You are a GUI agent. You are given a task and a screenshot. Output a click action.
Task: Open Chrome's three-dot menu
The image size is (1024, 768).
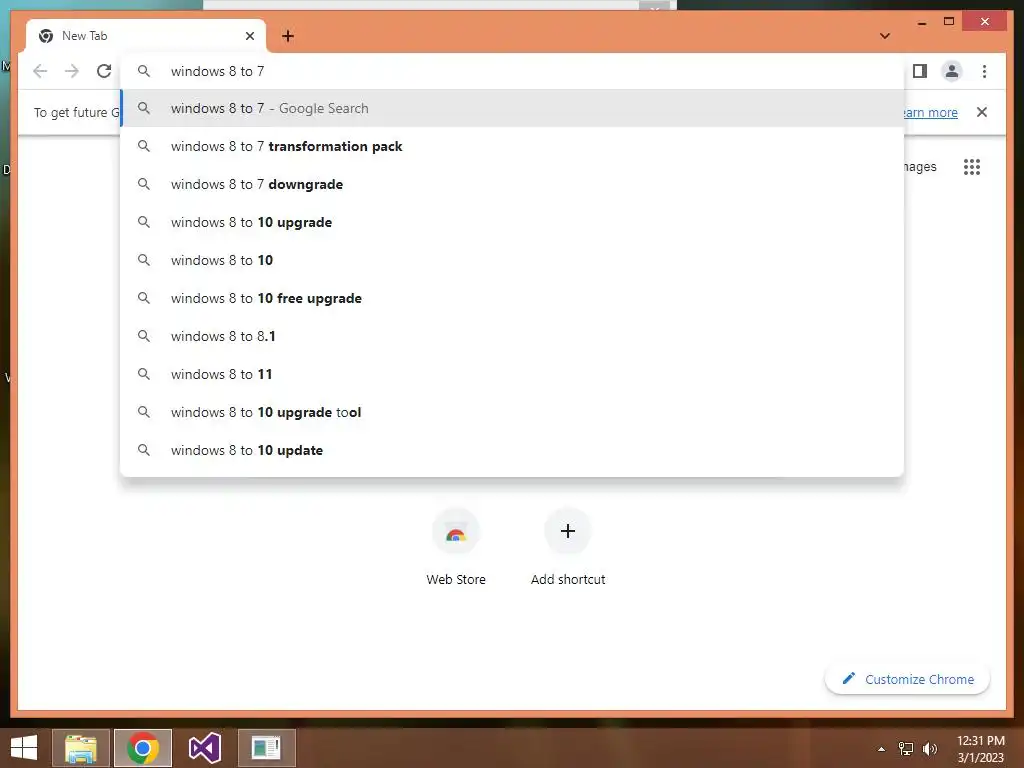click(984, 71)
